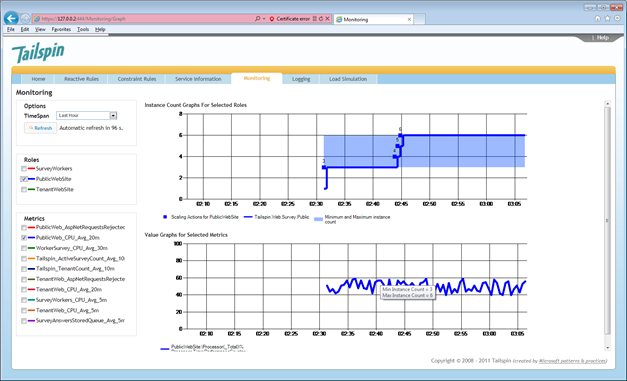Open the TimeSpan Last Hour dropdown
627x381 pixels.
click(x=113, y=116)
